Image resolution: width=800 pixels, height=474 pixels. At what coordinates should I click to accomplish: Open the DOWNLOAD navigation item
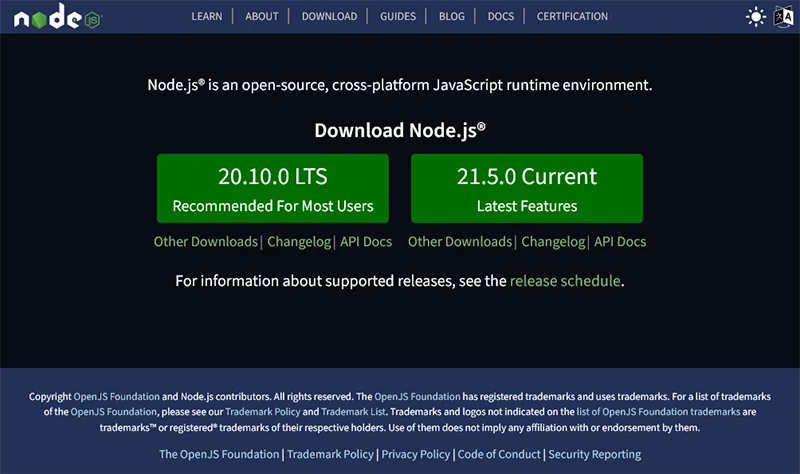coord(330,16)
